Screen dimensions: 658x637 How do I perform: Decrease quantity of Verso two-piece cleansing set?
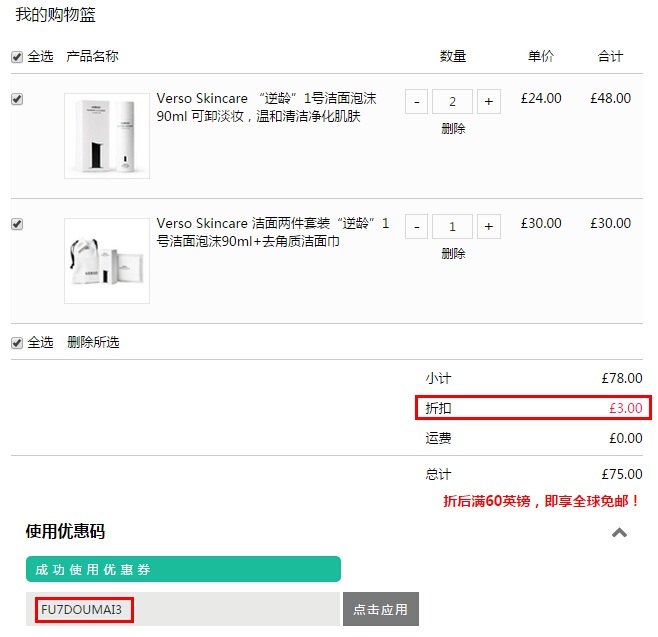click(x=416, y=227)
